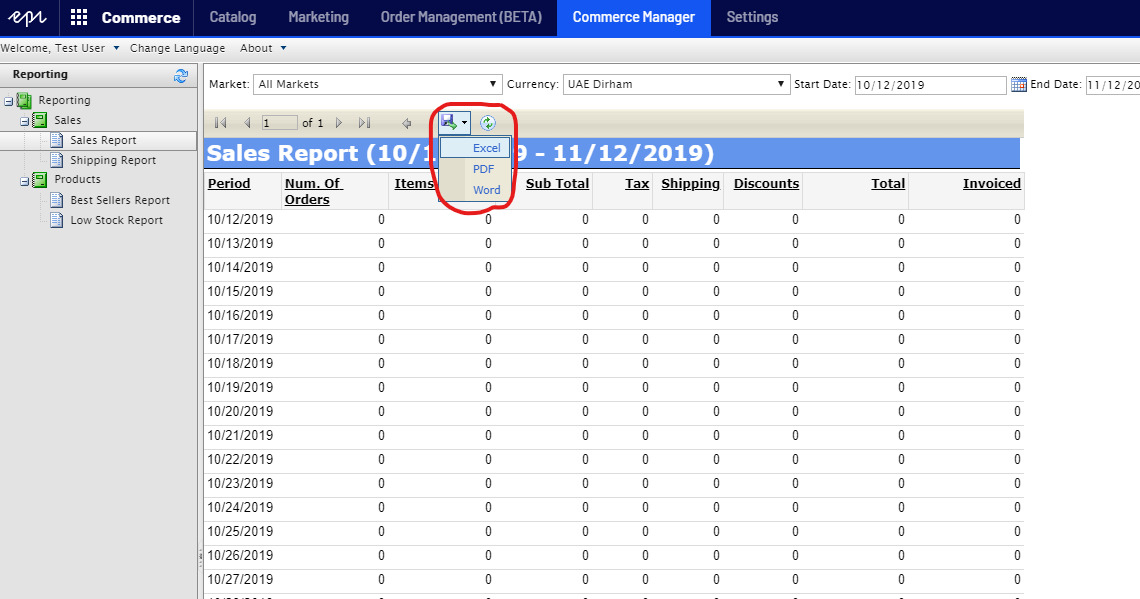Sort by the Sub Total column header

557,183
